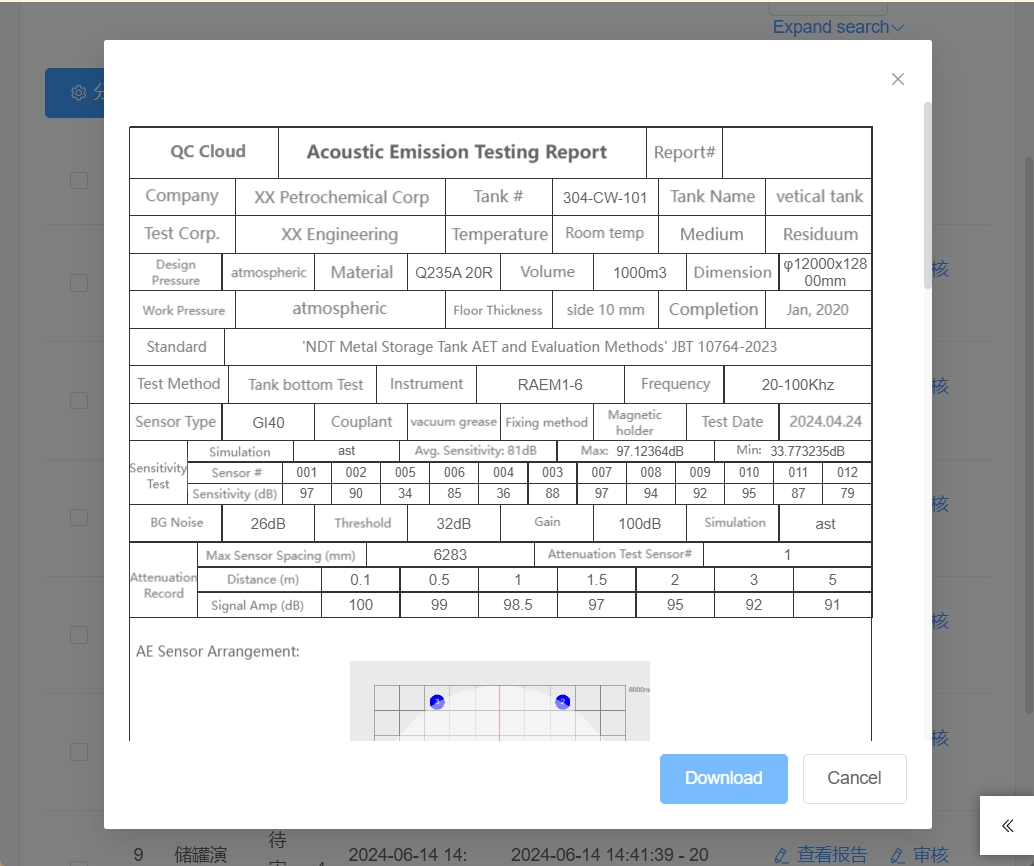Click the double-chevron collapse panel icon

(x=1007, y=825)
